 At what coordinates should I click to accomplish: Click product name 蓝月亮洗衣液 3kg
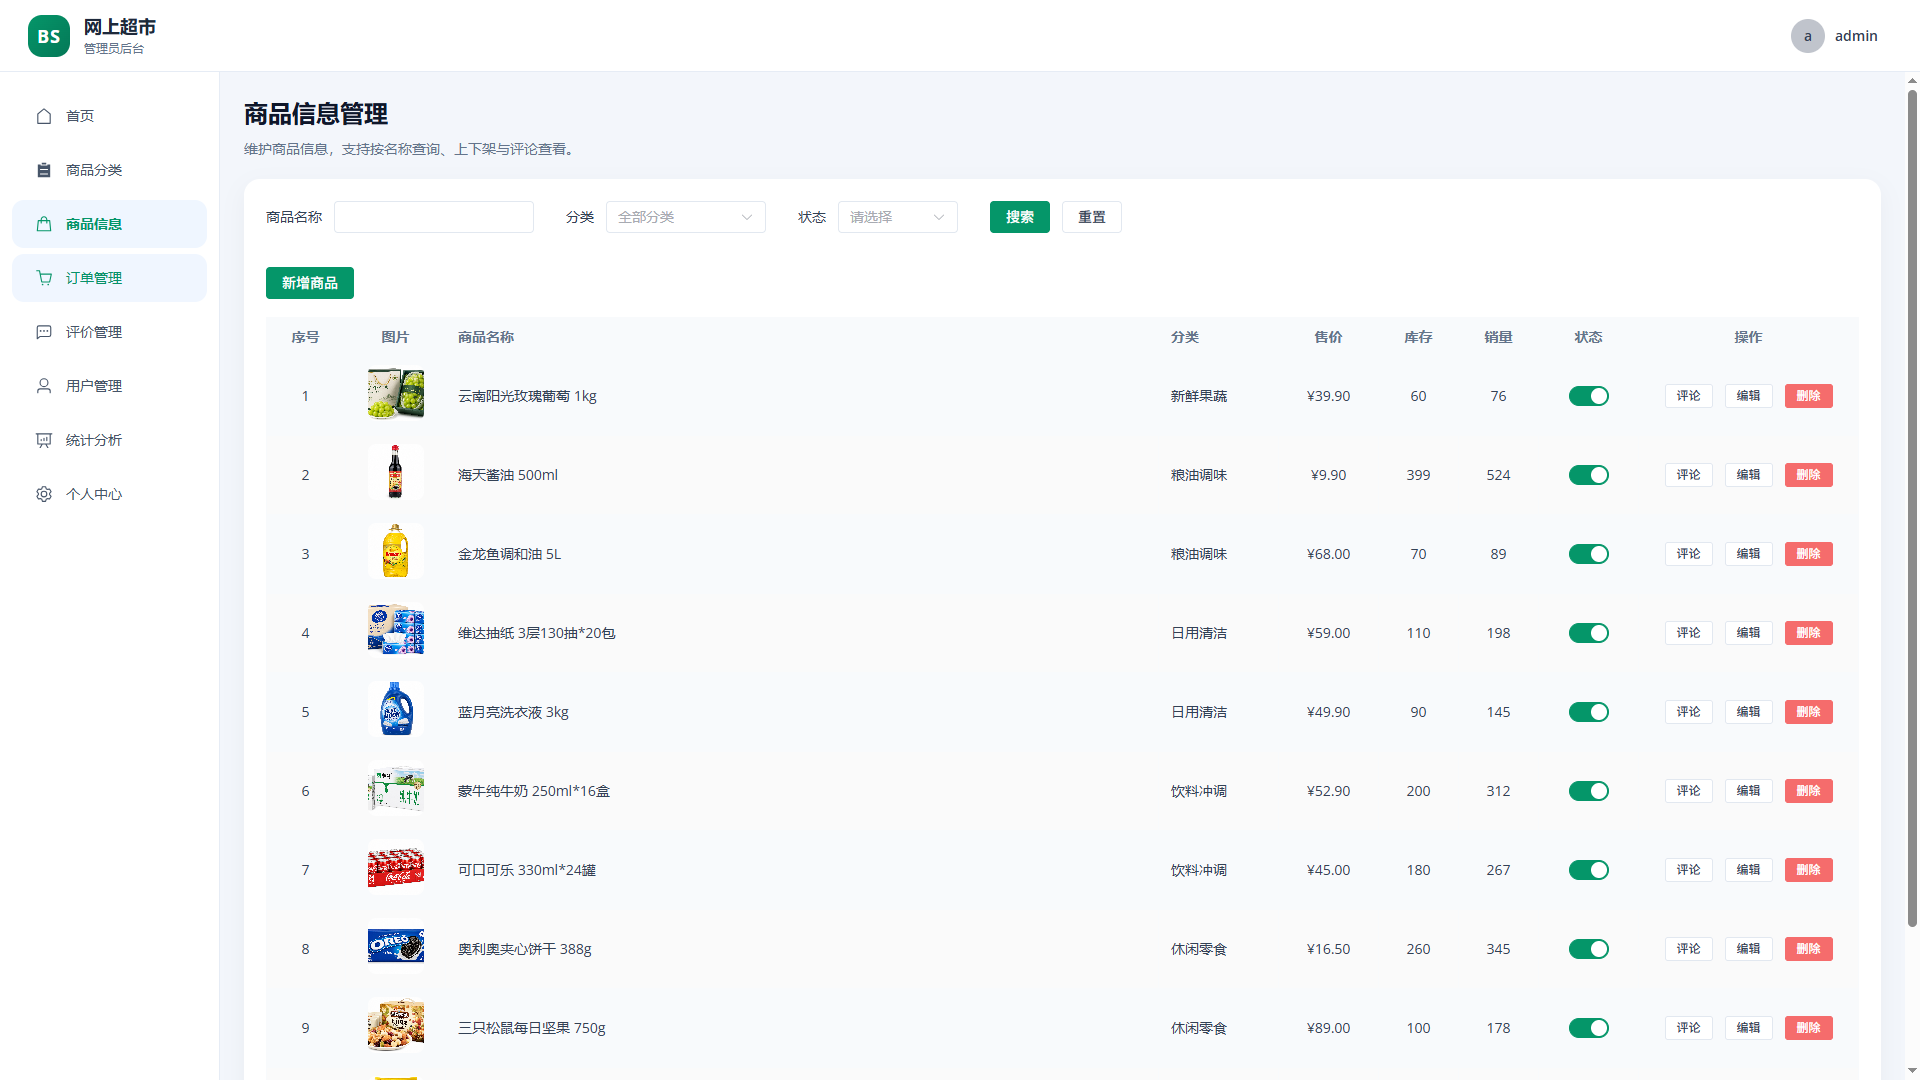coord(513,712)
